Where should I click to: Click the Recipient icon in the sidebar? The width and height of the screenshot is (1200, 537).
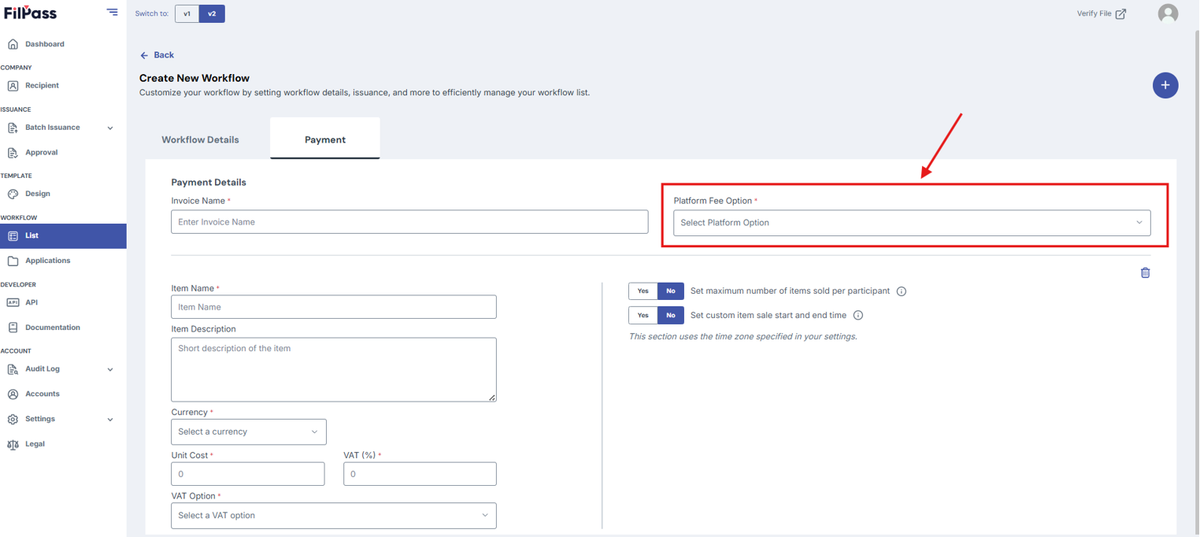coord(13,86)
